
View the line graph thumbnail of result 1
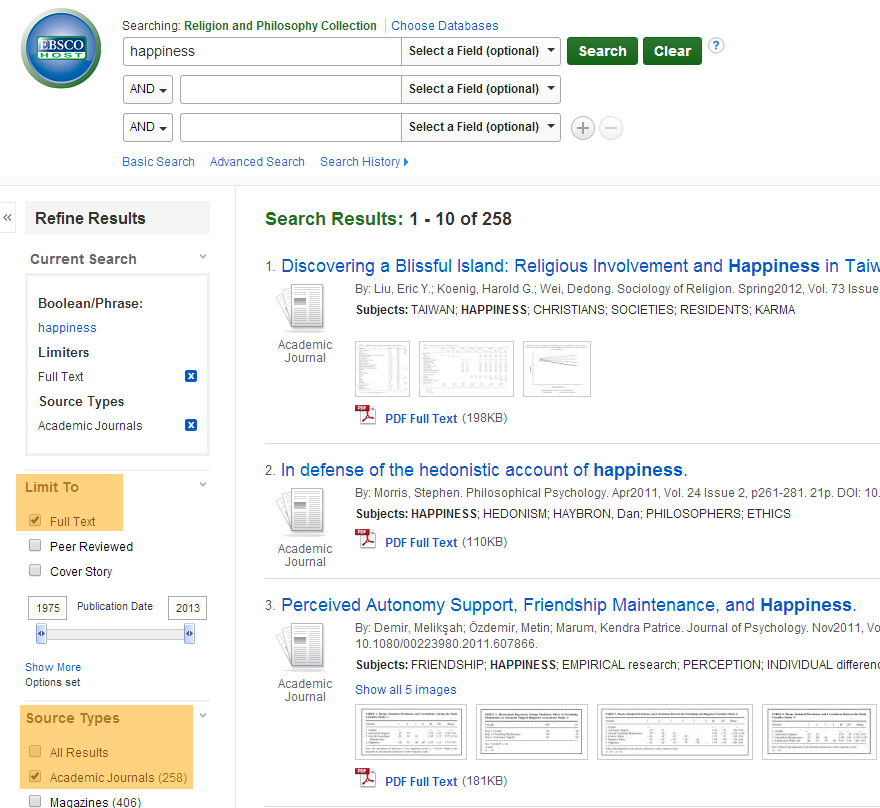557,369
